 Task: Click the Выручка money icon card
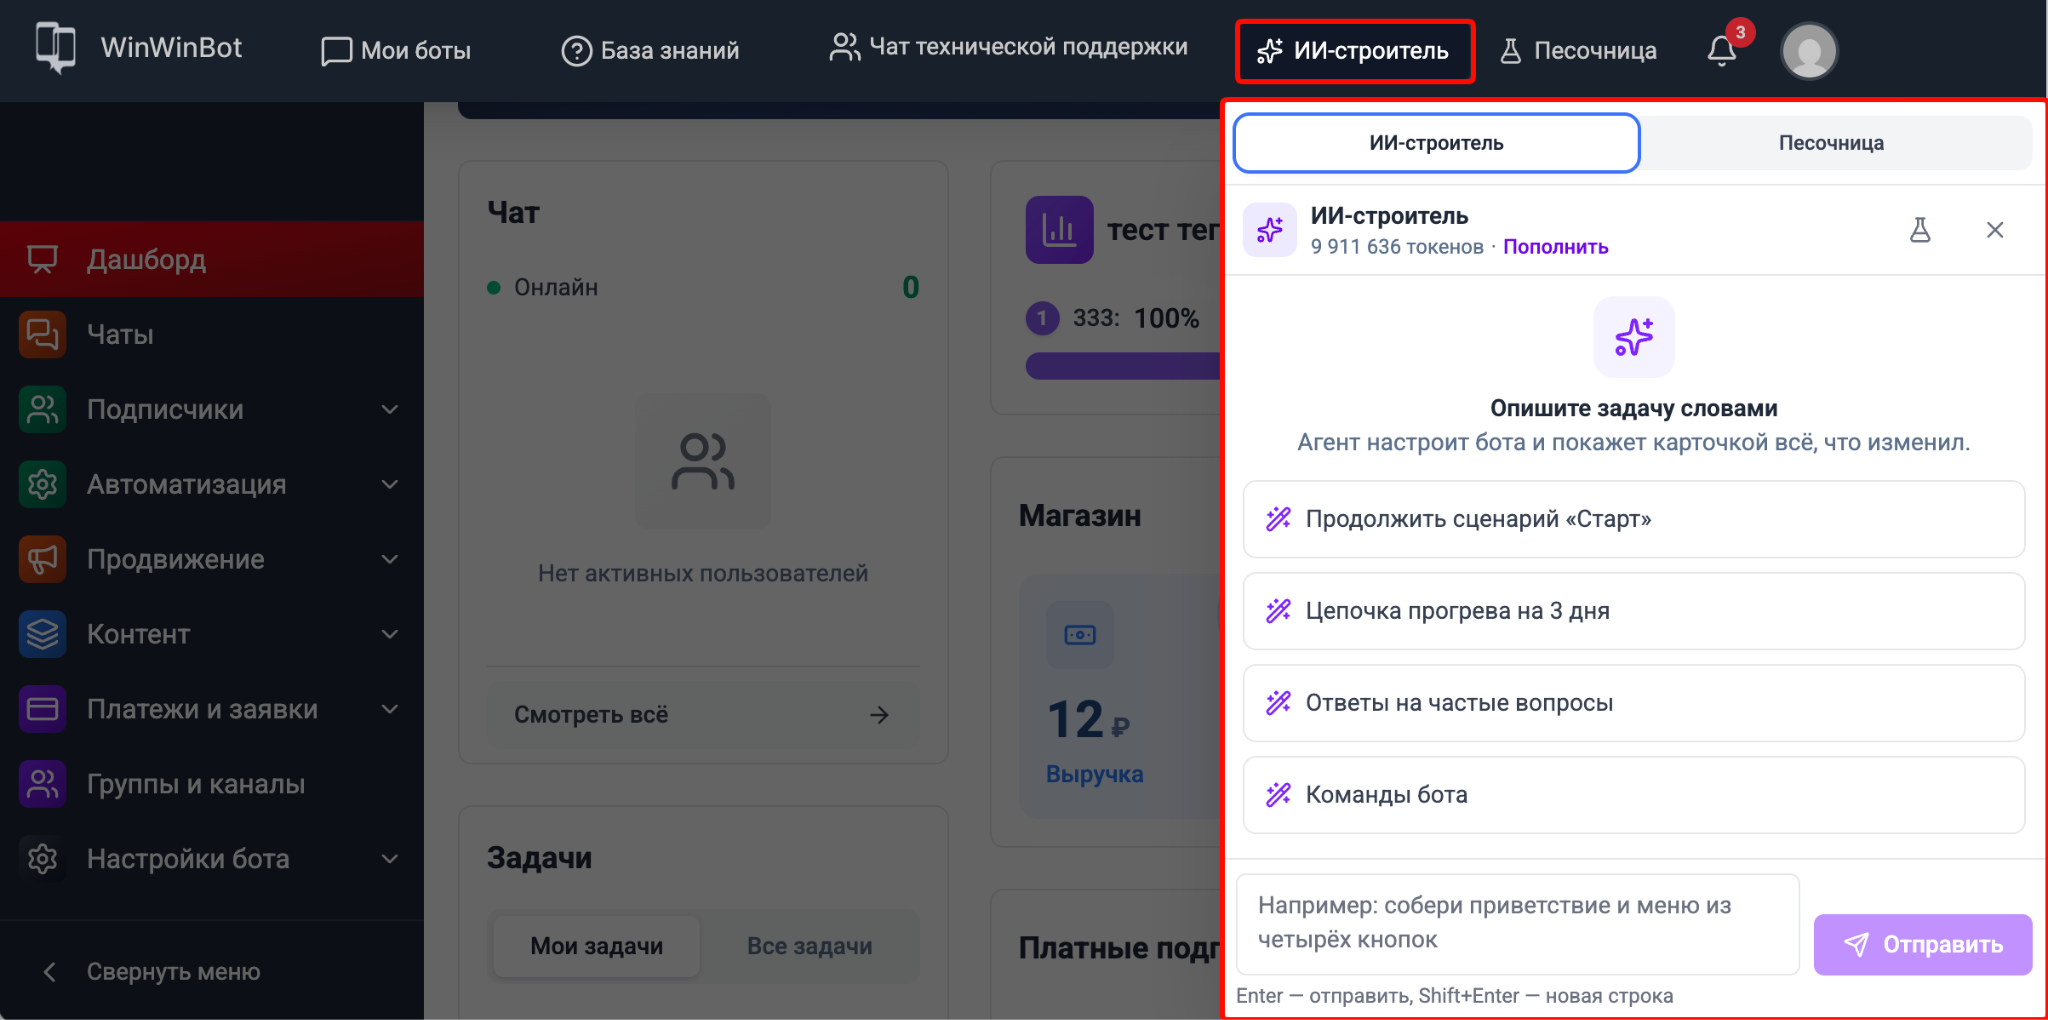[1080, 635]
